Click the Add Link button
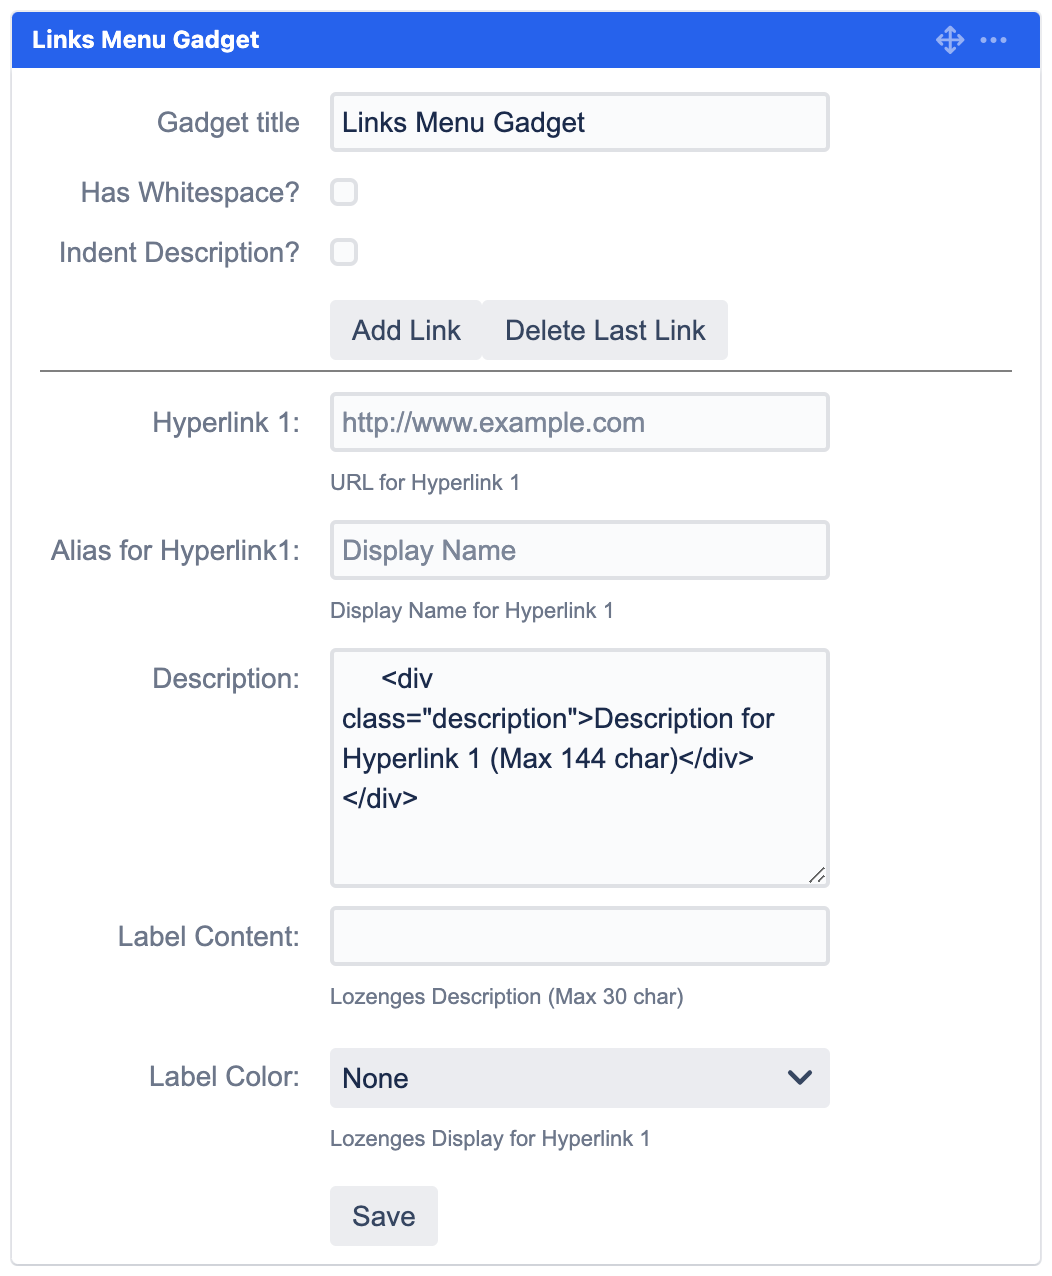 (405, 330)
